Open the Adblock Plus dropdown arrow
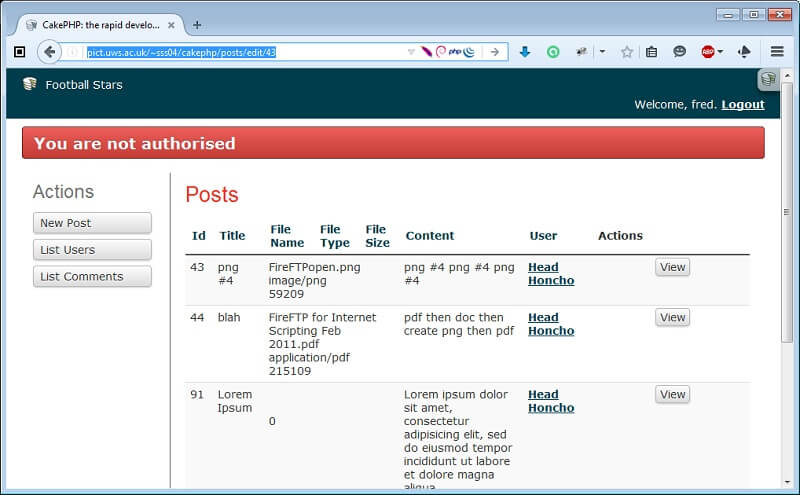 pyautogui.click(x=720, y=52)
